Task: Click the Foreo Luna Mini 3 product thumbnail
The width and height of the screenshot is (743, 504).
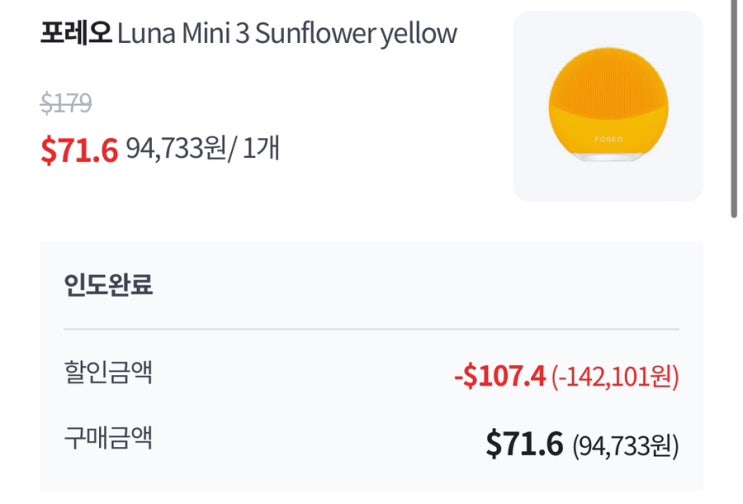Action: click(607, 105)
